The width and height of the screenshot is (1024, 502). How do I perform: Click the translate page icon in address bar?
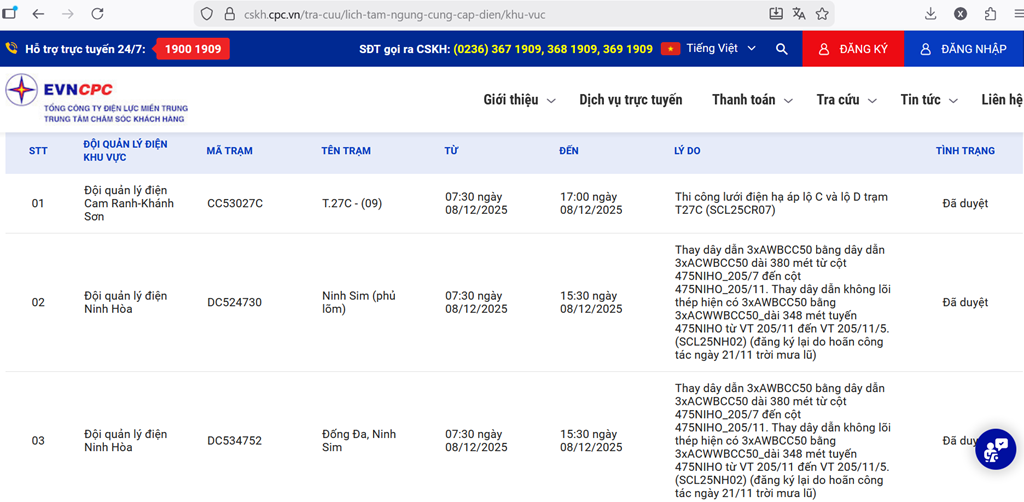coord(799,14)
